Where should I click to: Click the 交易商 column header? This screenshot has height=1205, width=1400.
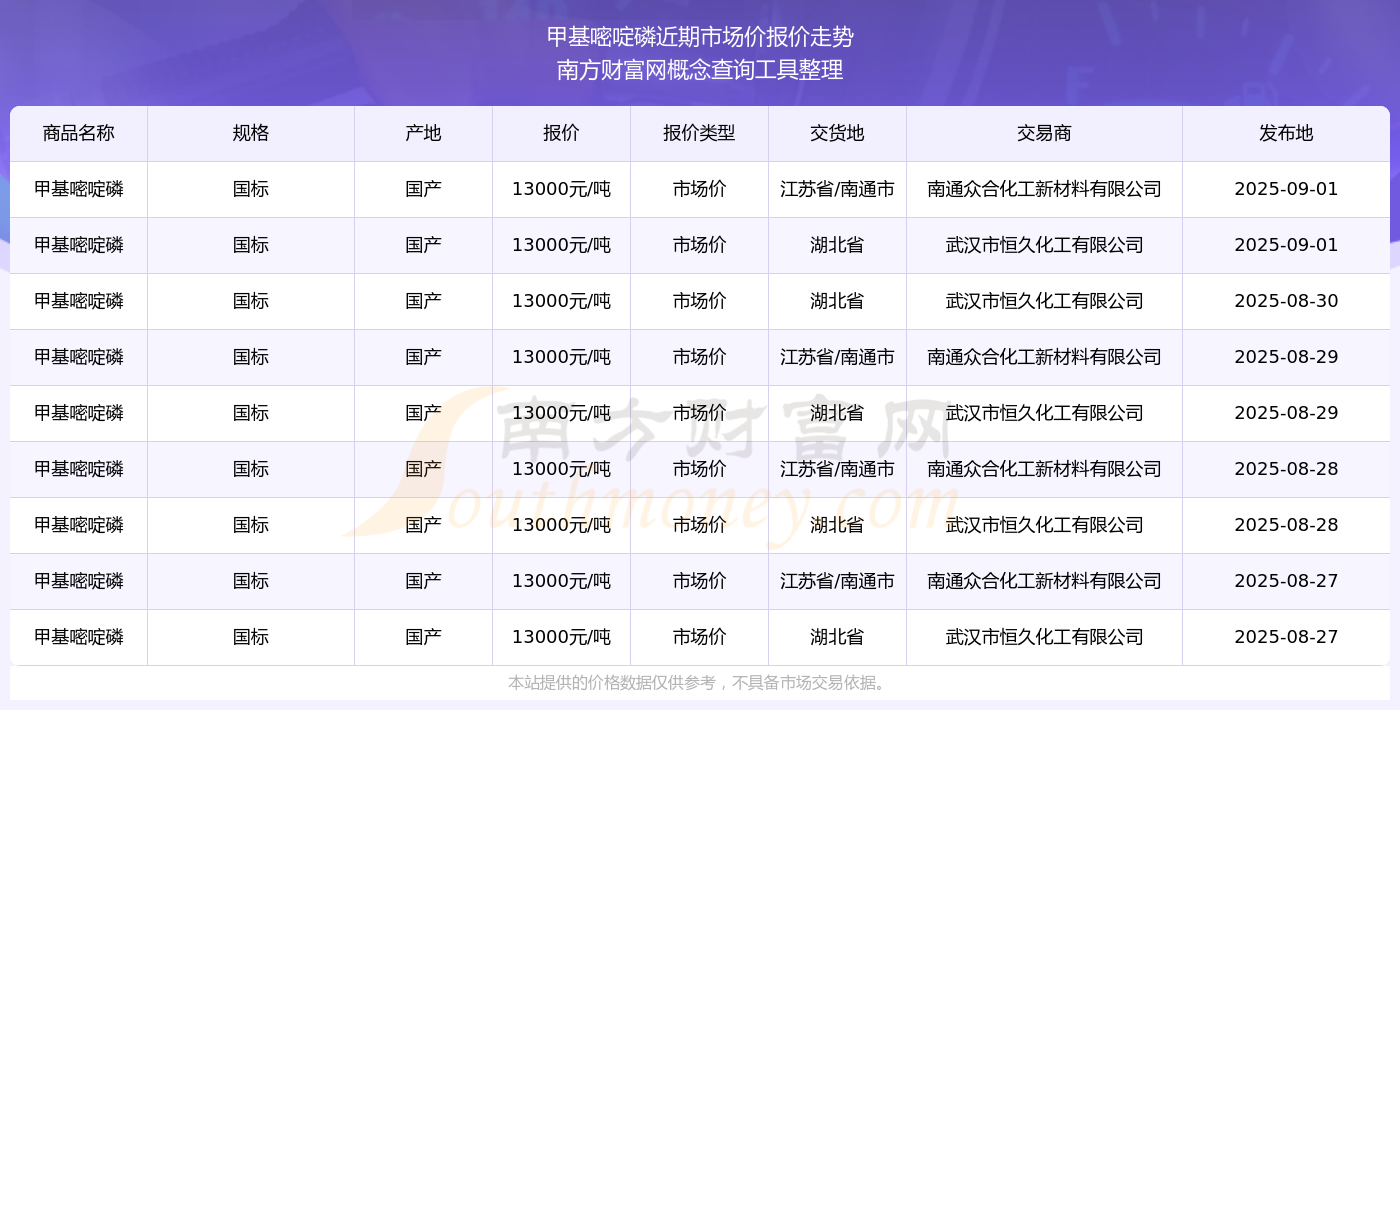[1044, 133]
